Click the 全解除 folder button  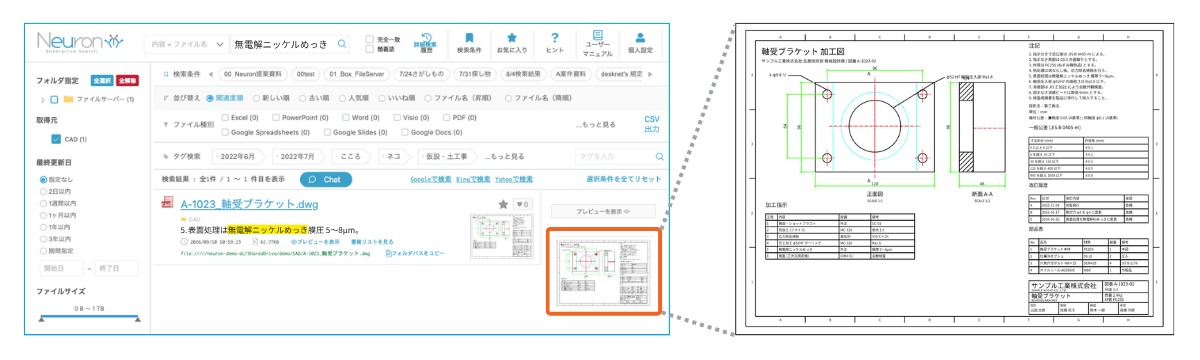127,79
